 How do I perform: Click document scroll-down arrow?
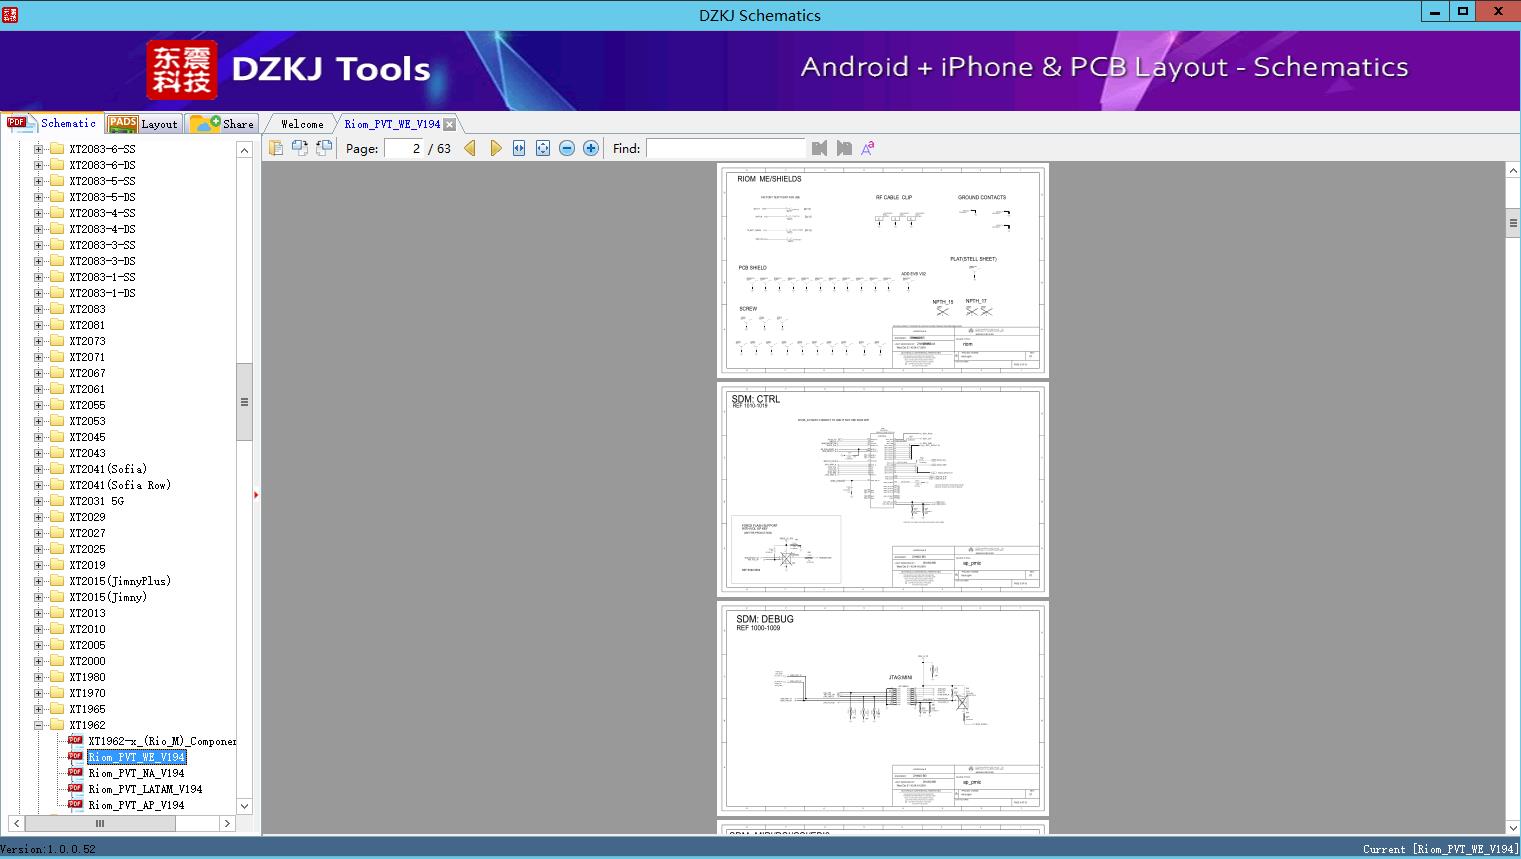point(1513,827)
